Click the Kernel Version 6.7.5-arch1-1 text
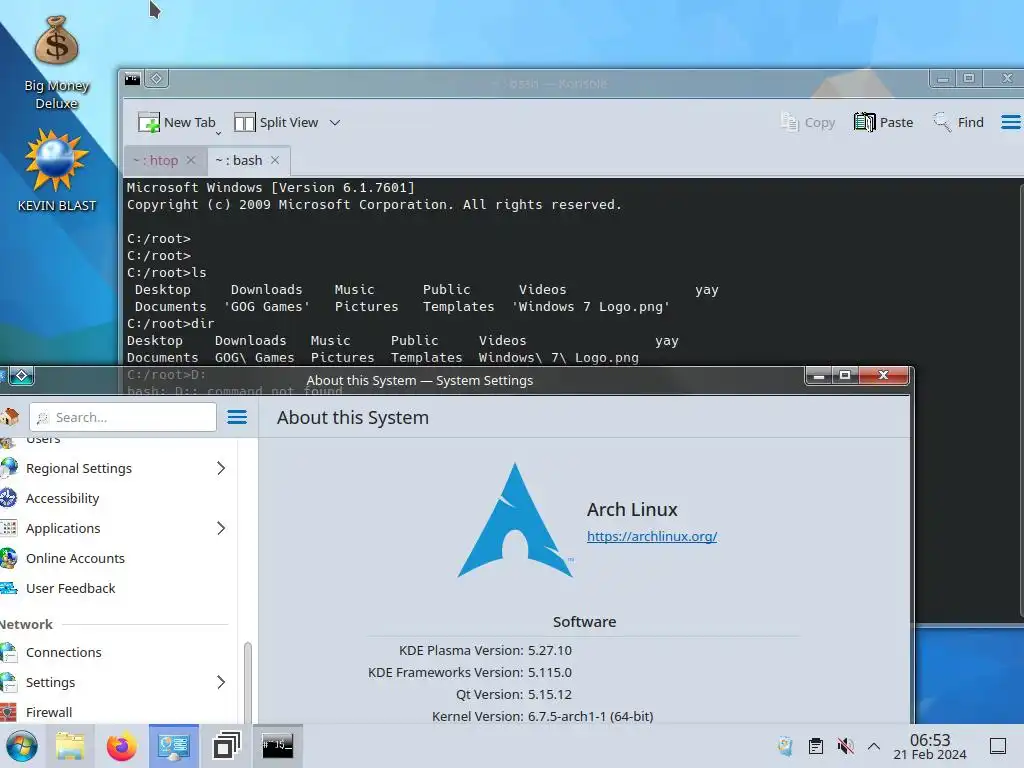Screen dimensions: 1024x768 point(543,716)
